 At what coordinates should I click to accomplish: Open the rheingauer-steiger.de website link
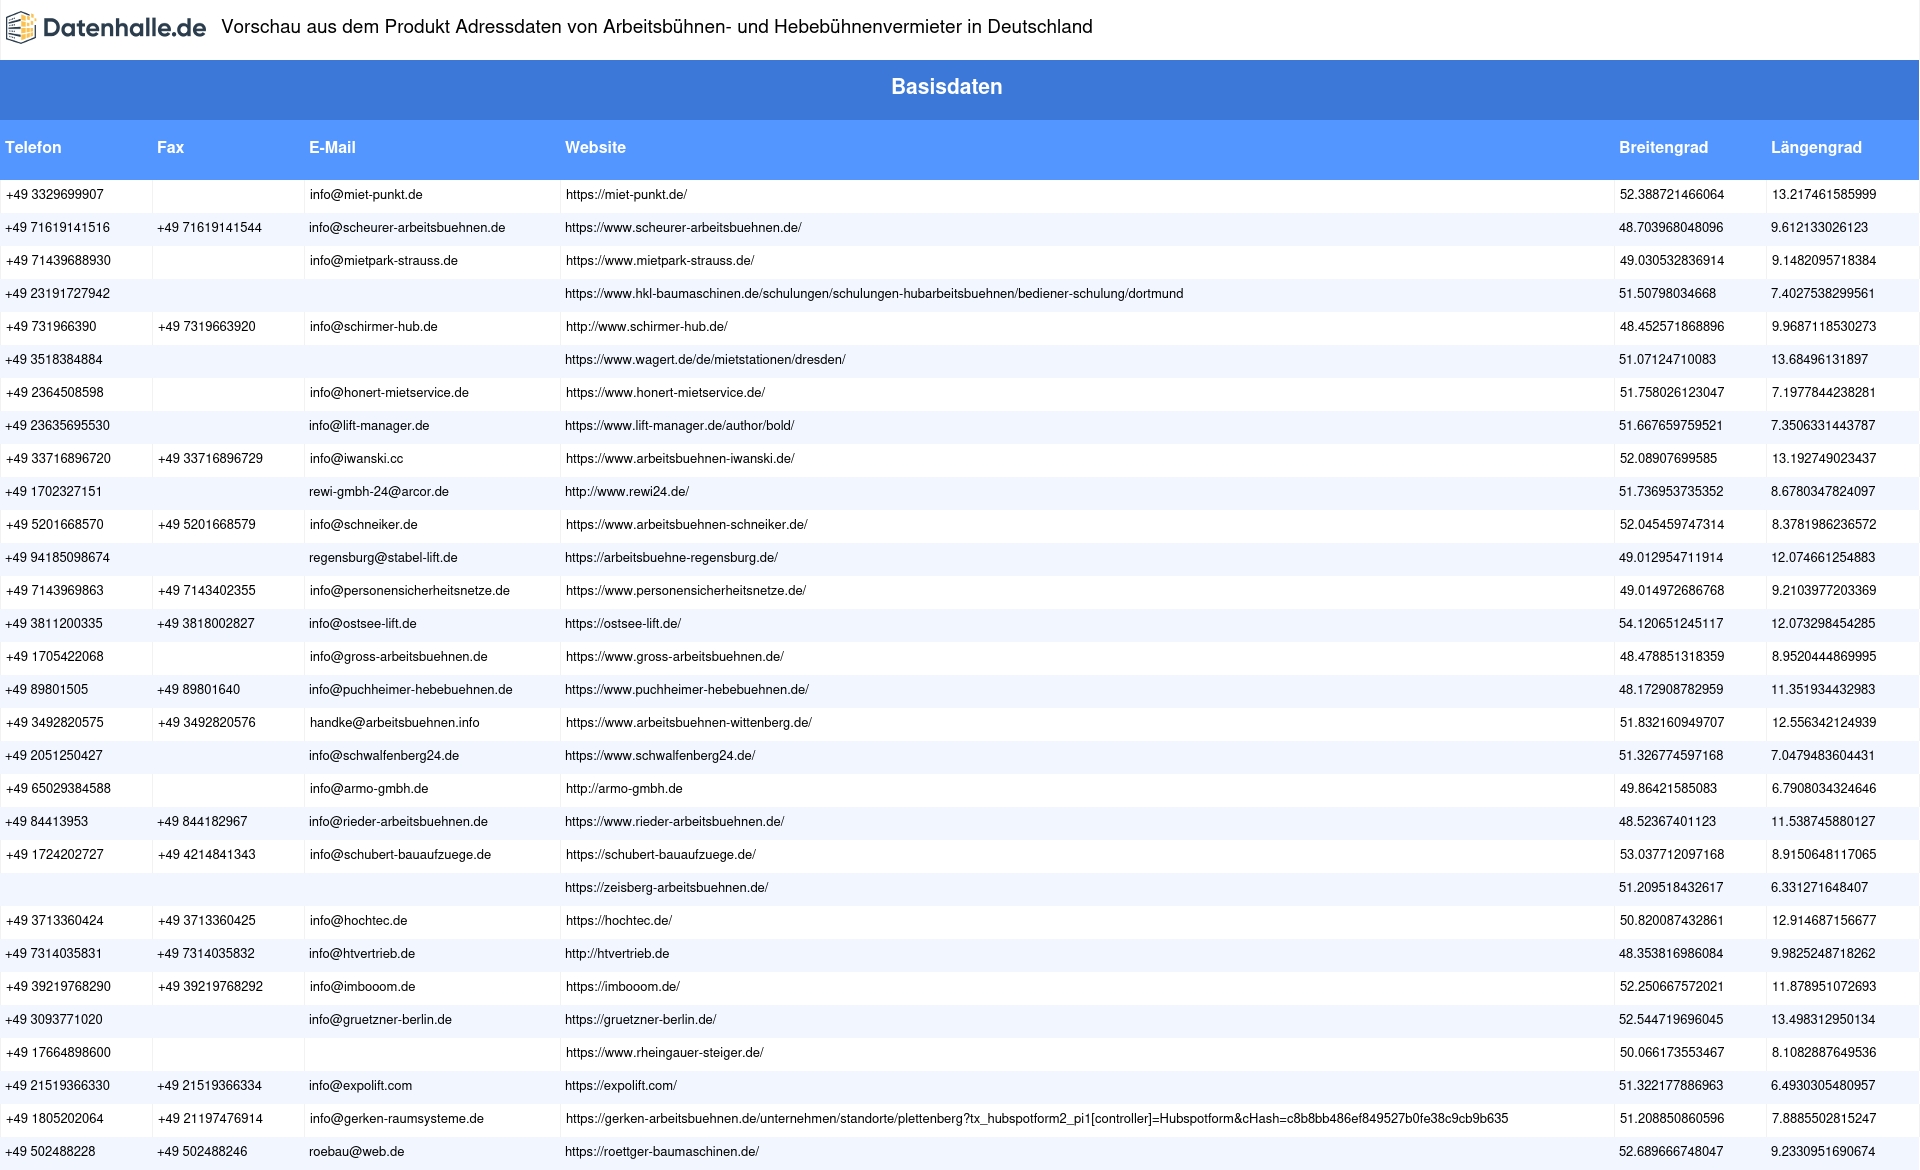(x=664, y=1053)
